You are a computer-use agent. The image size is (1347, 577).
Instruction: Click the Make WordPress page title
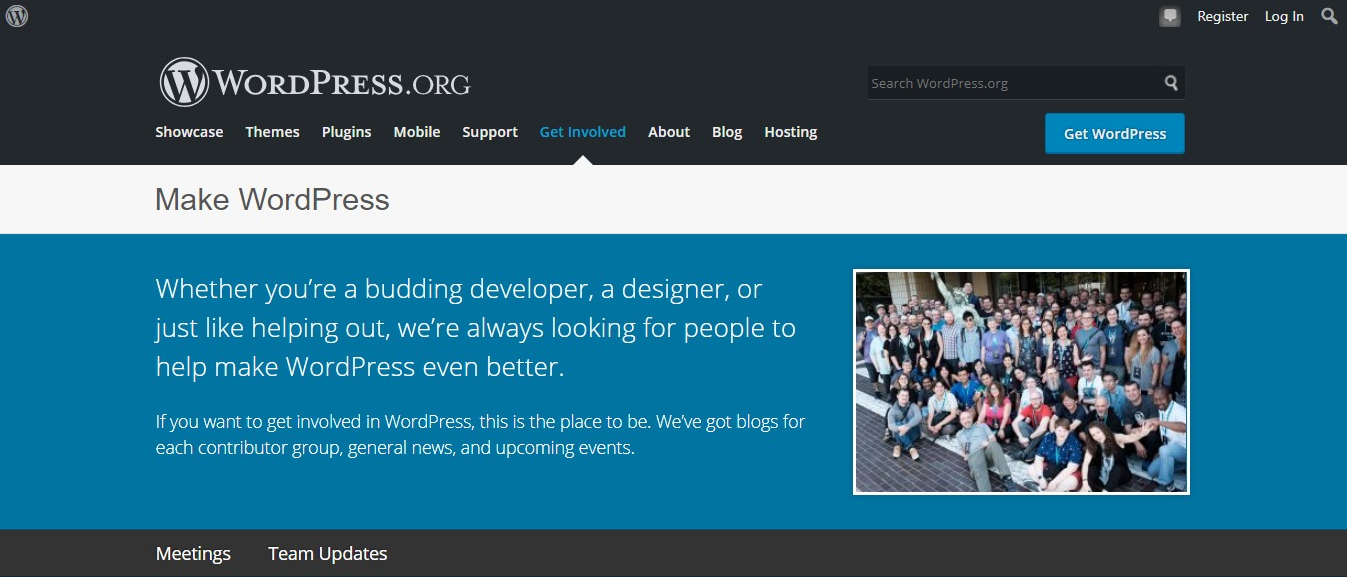272,199
